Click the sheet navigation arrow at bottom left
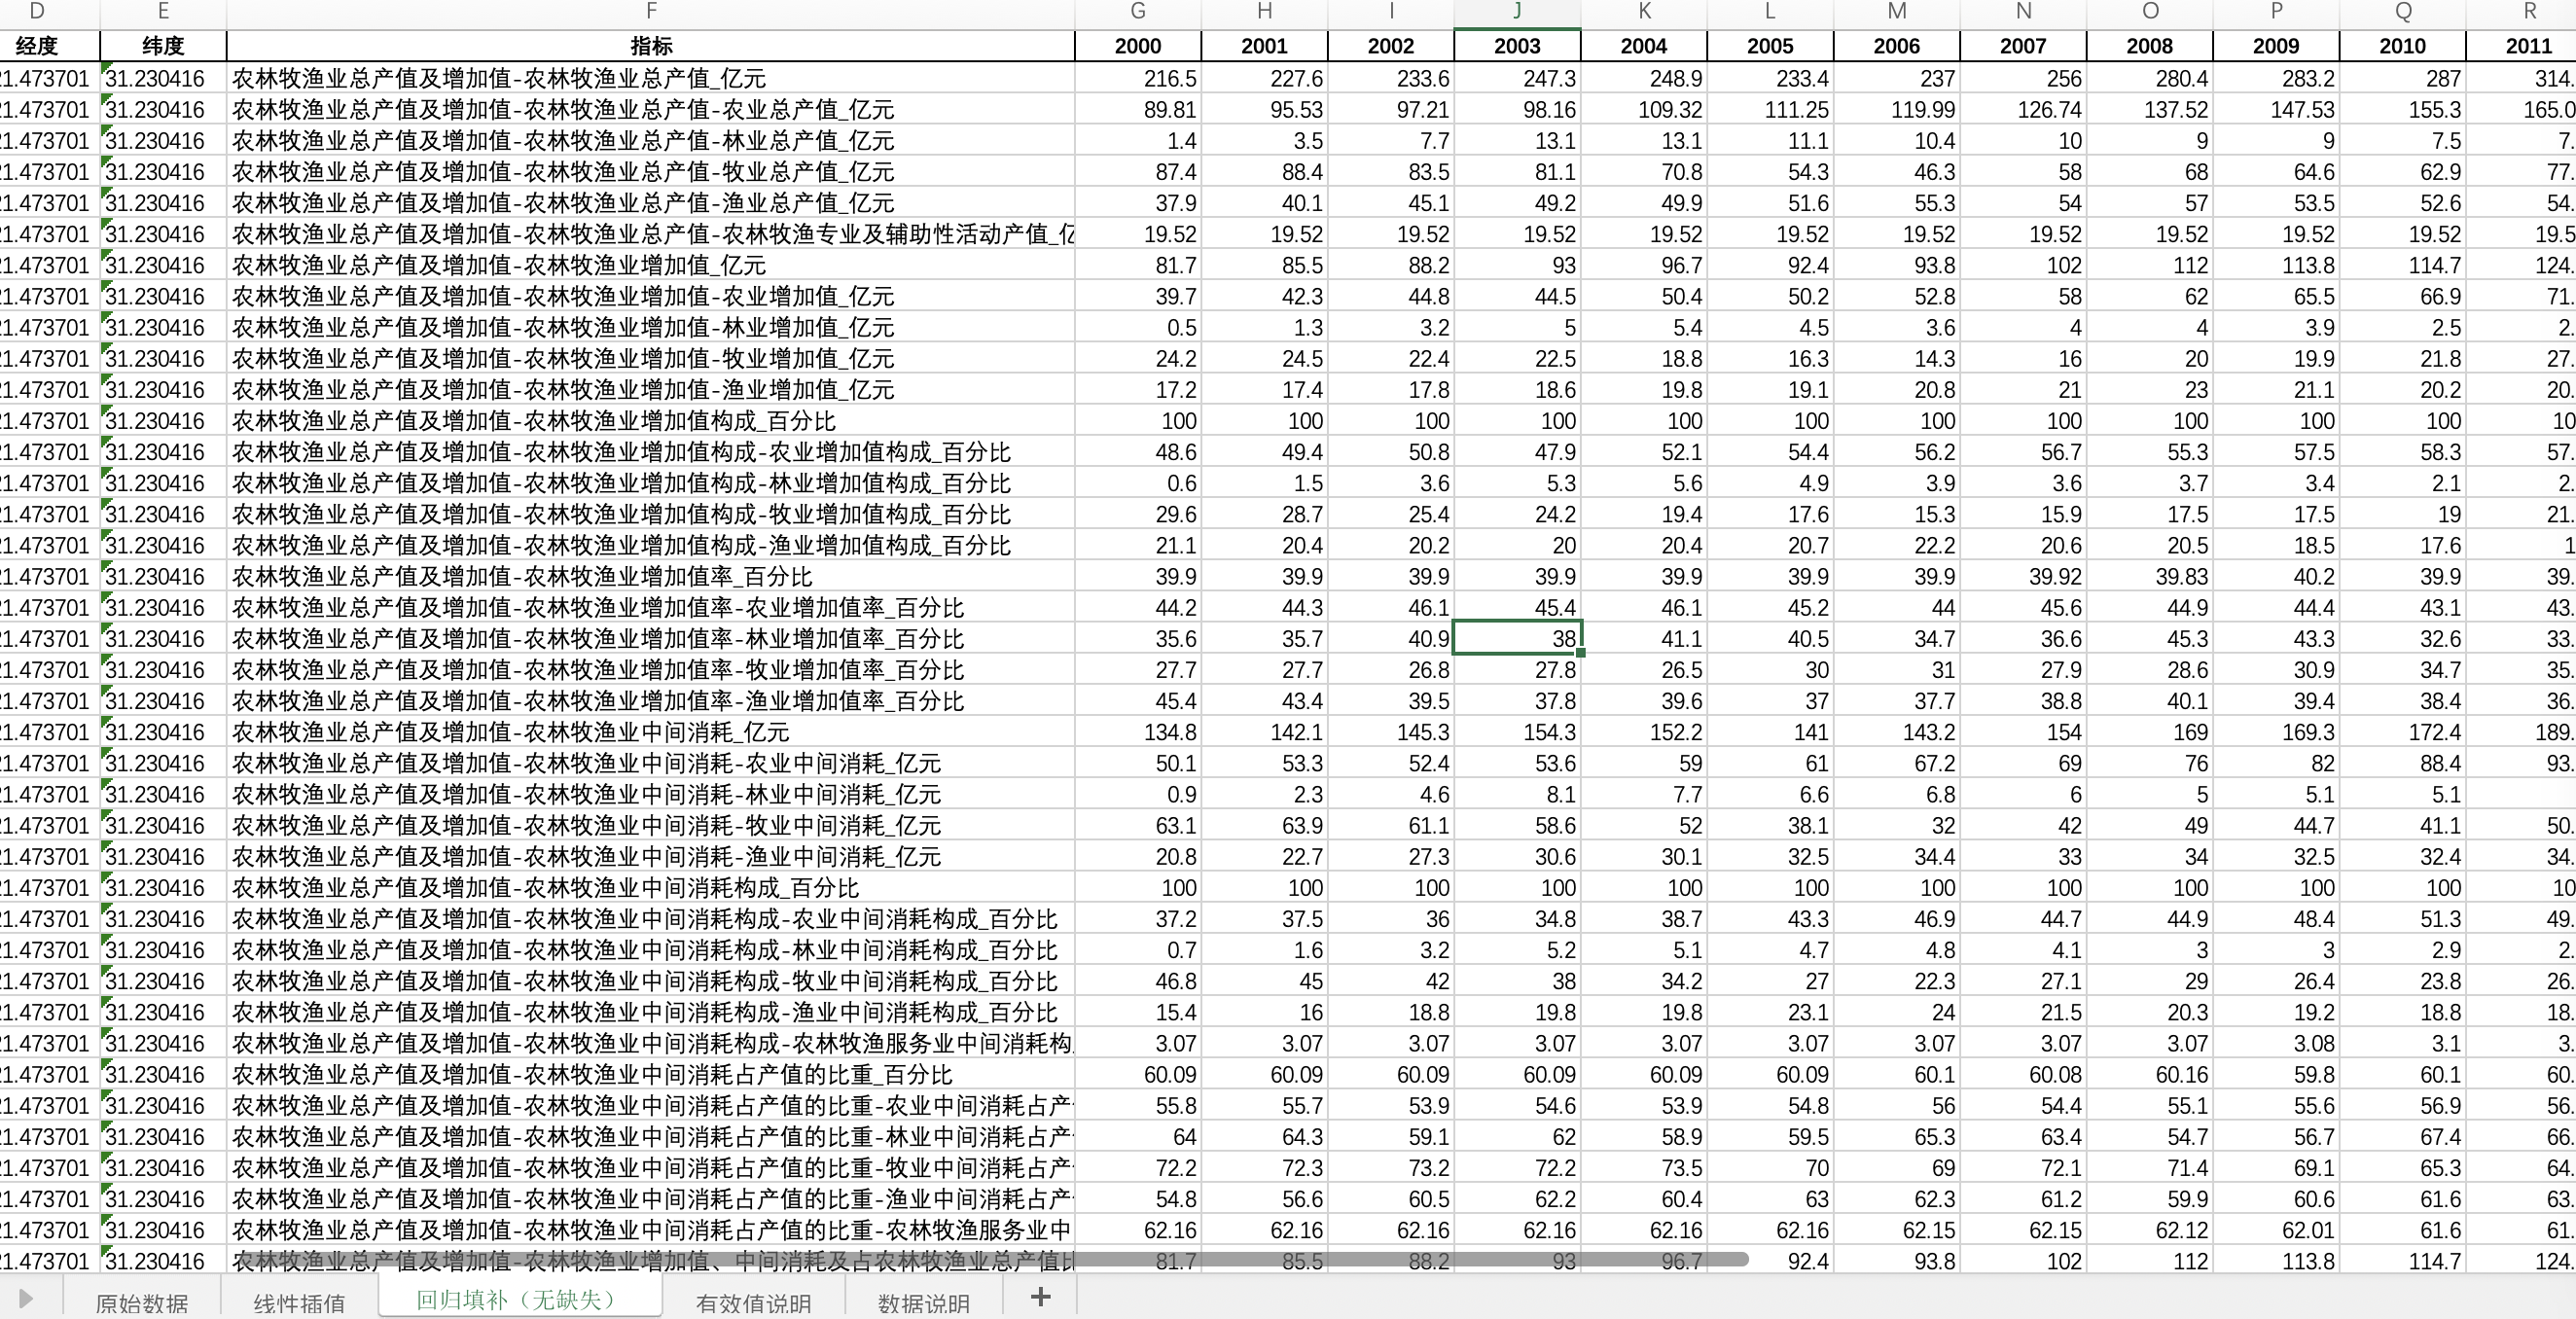 [26, 1299]
